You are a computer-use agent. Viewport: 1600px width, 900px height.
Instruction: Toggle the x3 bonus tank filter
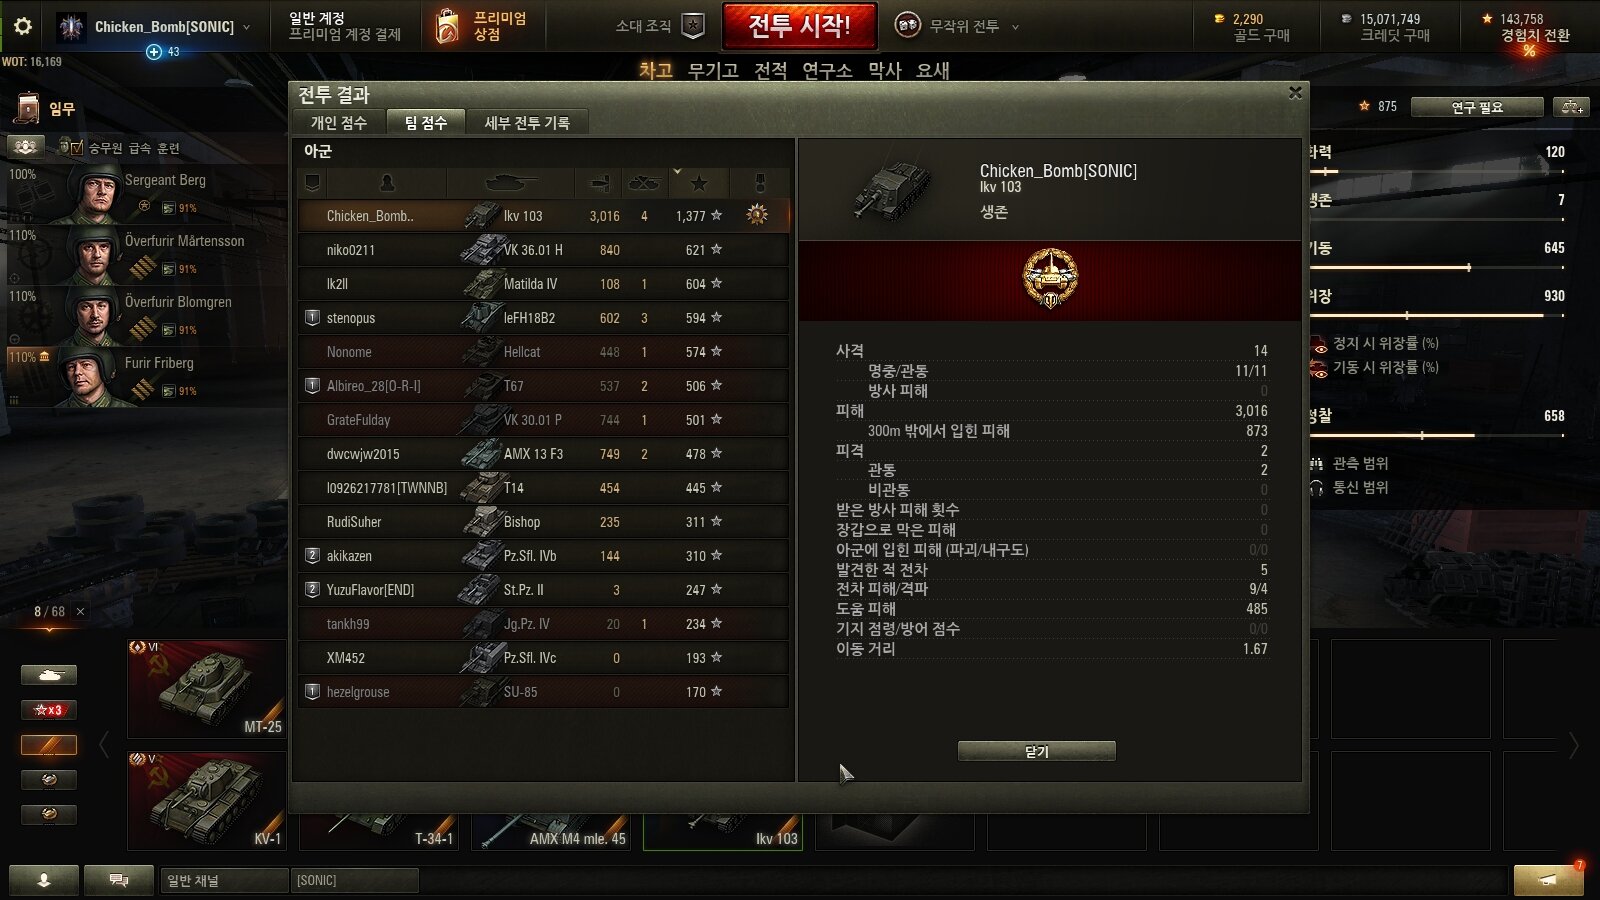point(49,710)
